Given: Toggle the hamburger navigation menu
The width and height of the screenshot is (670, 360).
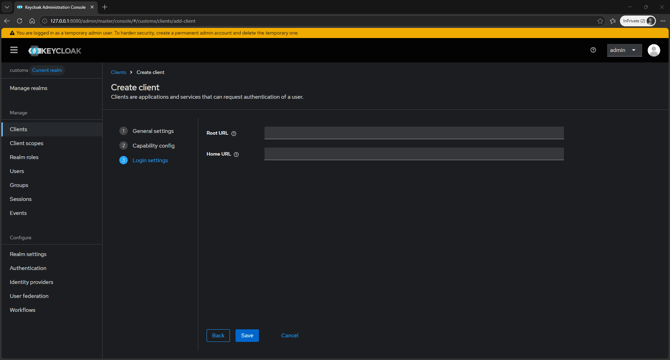Looking at the screenshot, I should [x=14, y=50].
